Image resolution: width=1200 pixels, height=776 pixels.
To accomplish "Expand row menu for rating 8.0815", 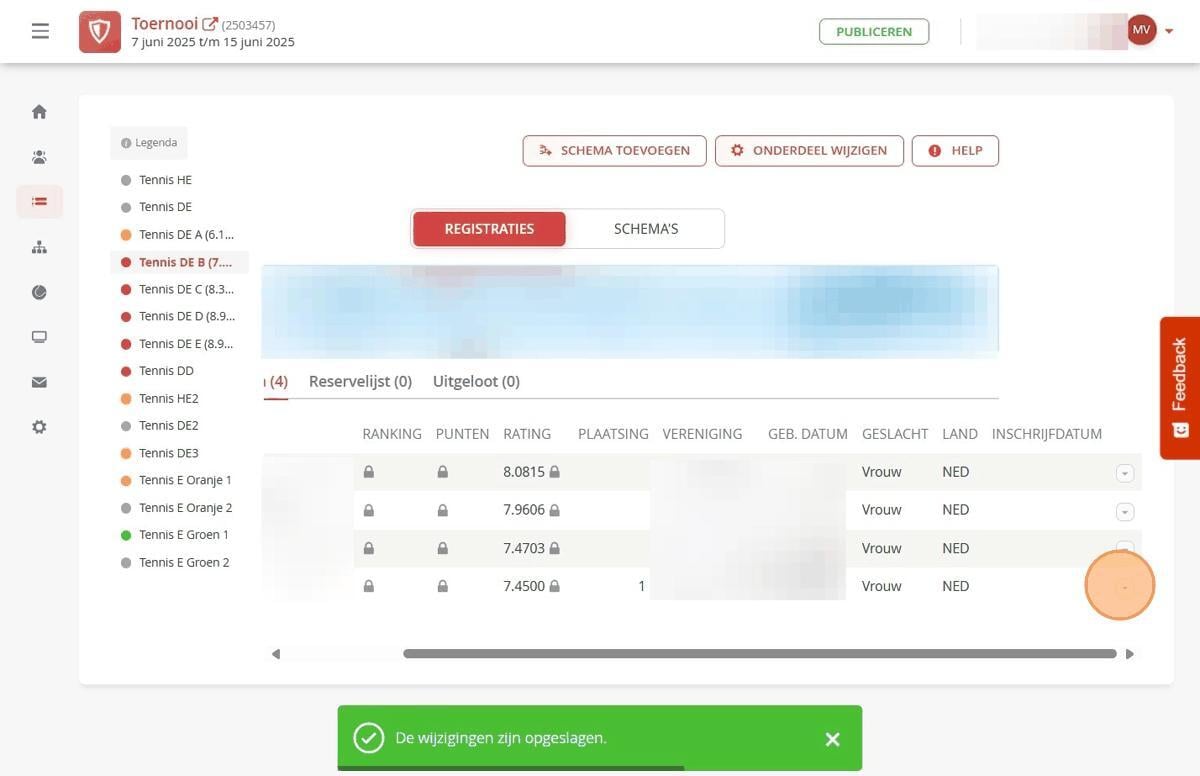I will tap(1125, 473).
